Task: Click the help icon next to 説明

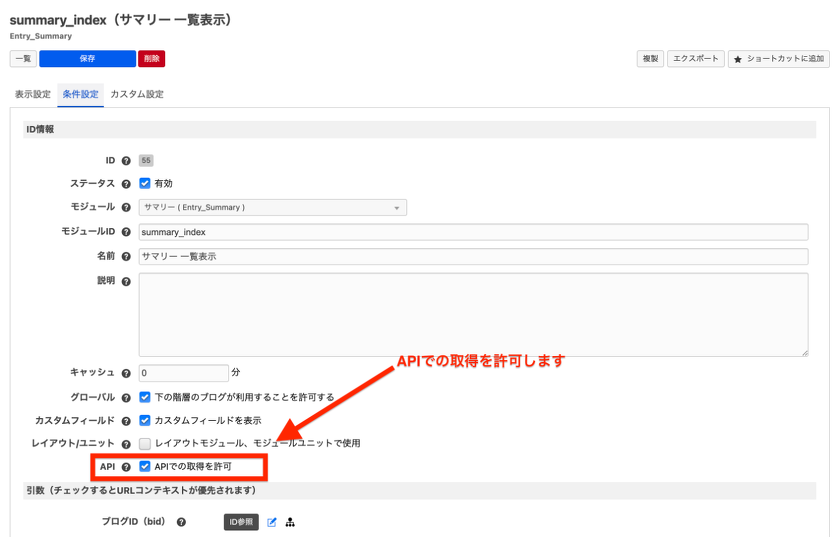Action: point(126,282)
